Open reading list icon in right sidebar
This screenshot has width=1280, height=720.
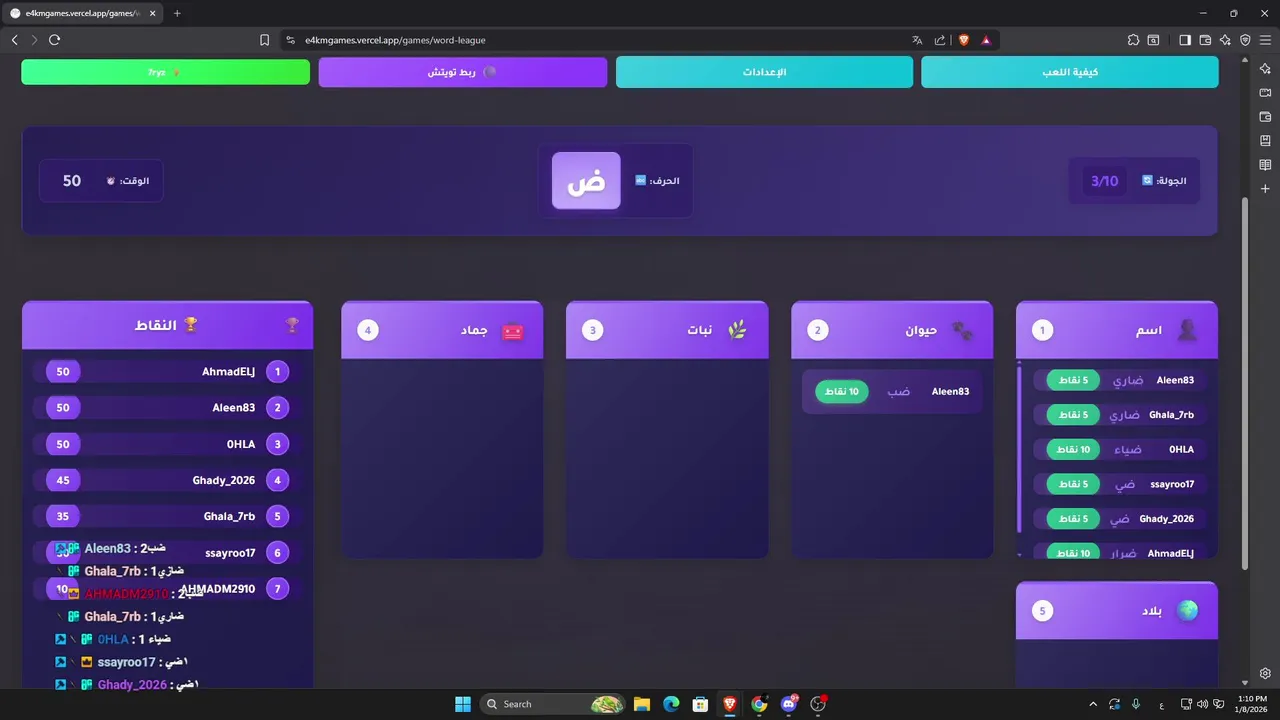[1265, 165]
